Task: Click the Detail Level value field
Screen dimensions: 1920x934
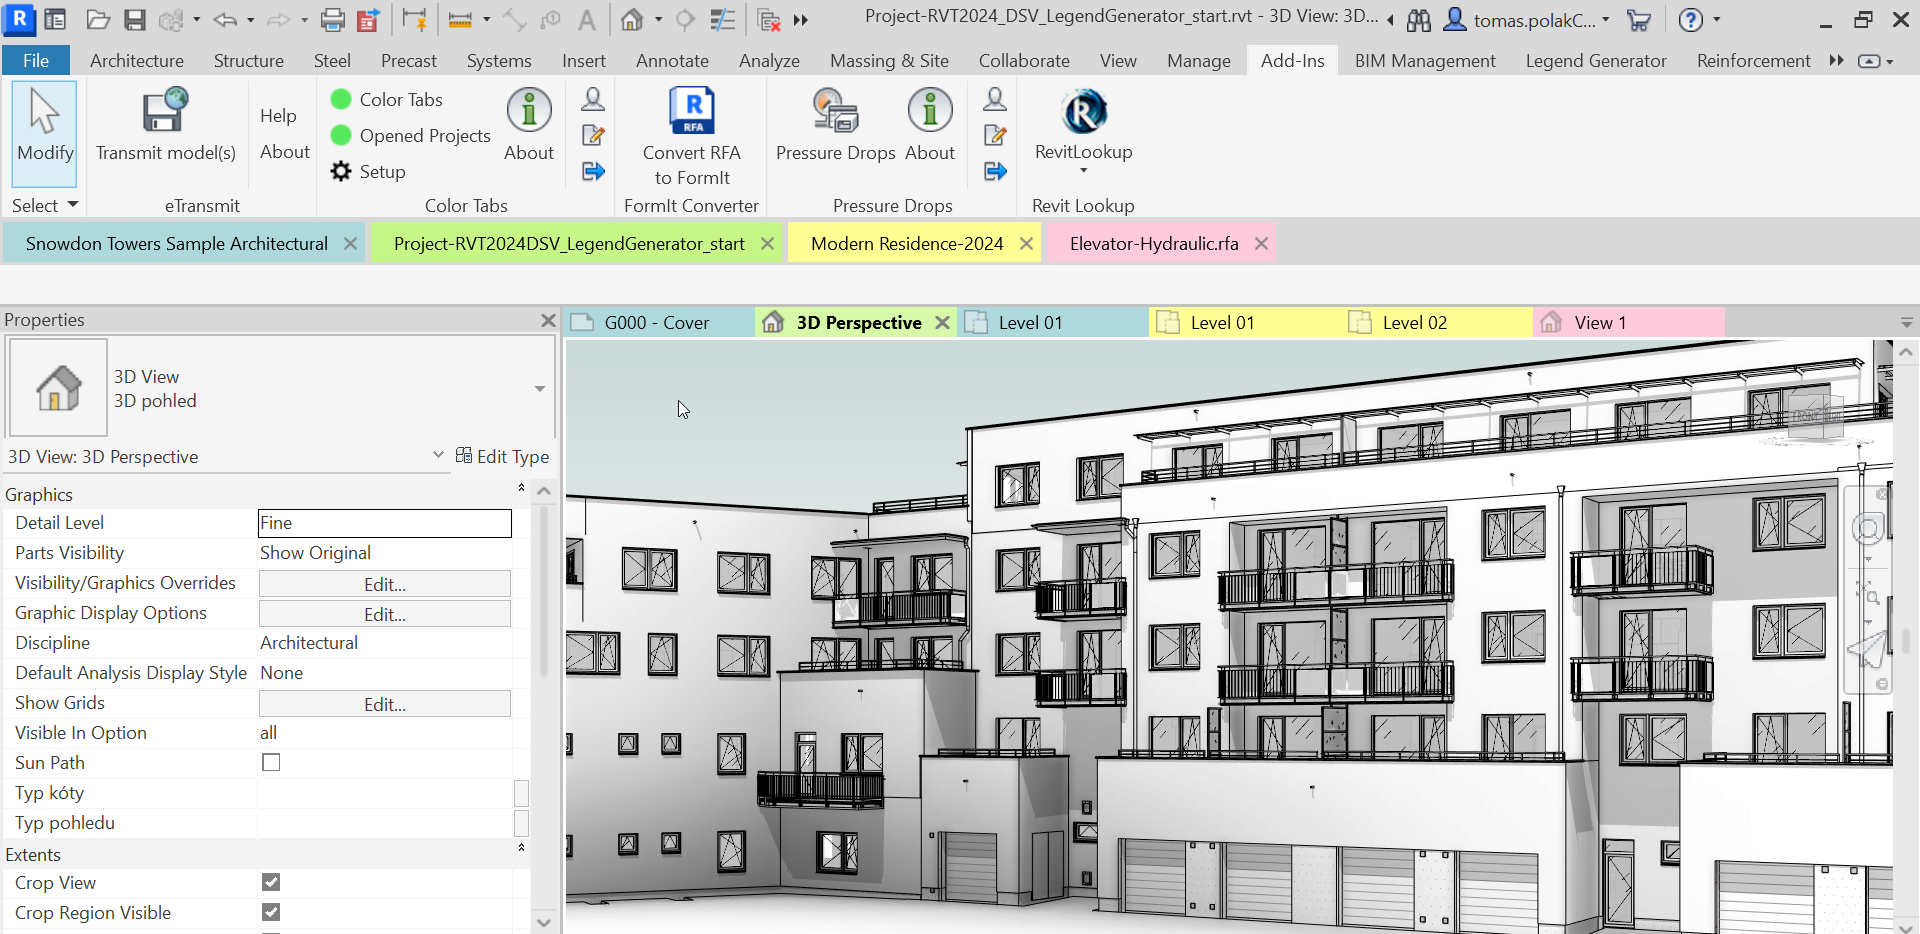Action: click(x=385, y=523)
